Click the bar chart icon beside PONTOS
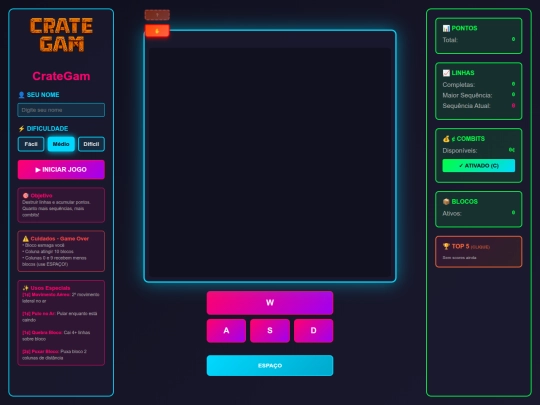Viewport: 540px width, 405px height. pos(446,28)
